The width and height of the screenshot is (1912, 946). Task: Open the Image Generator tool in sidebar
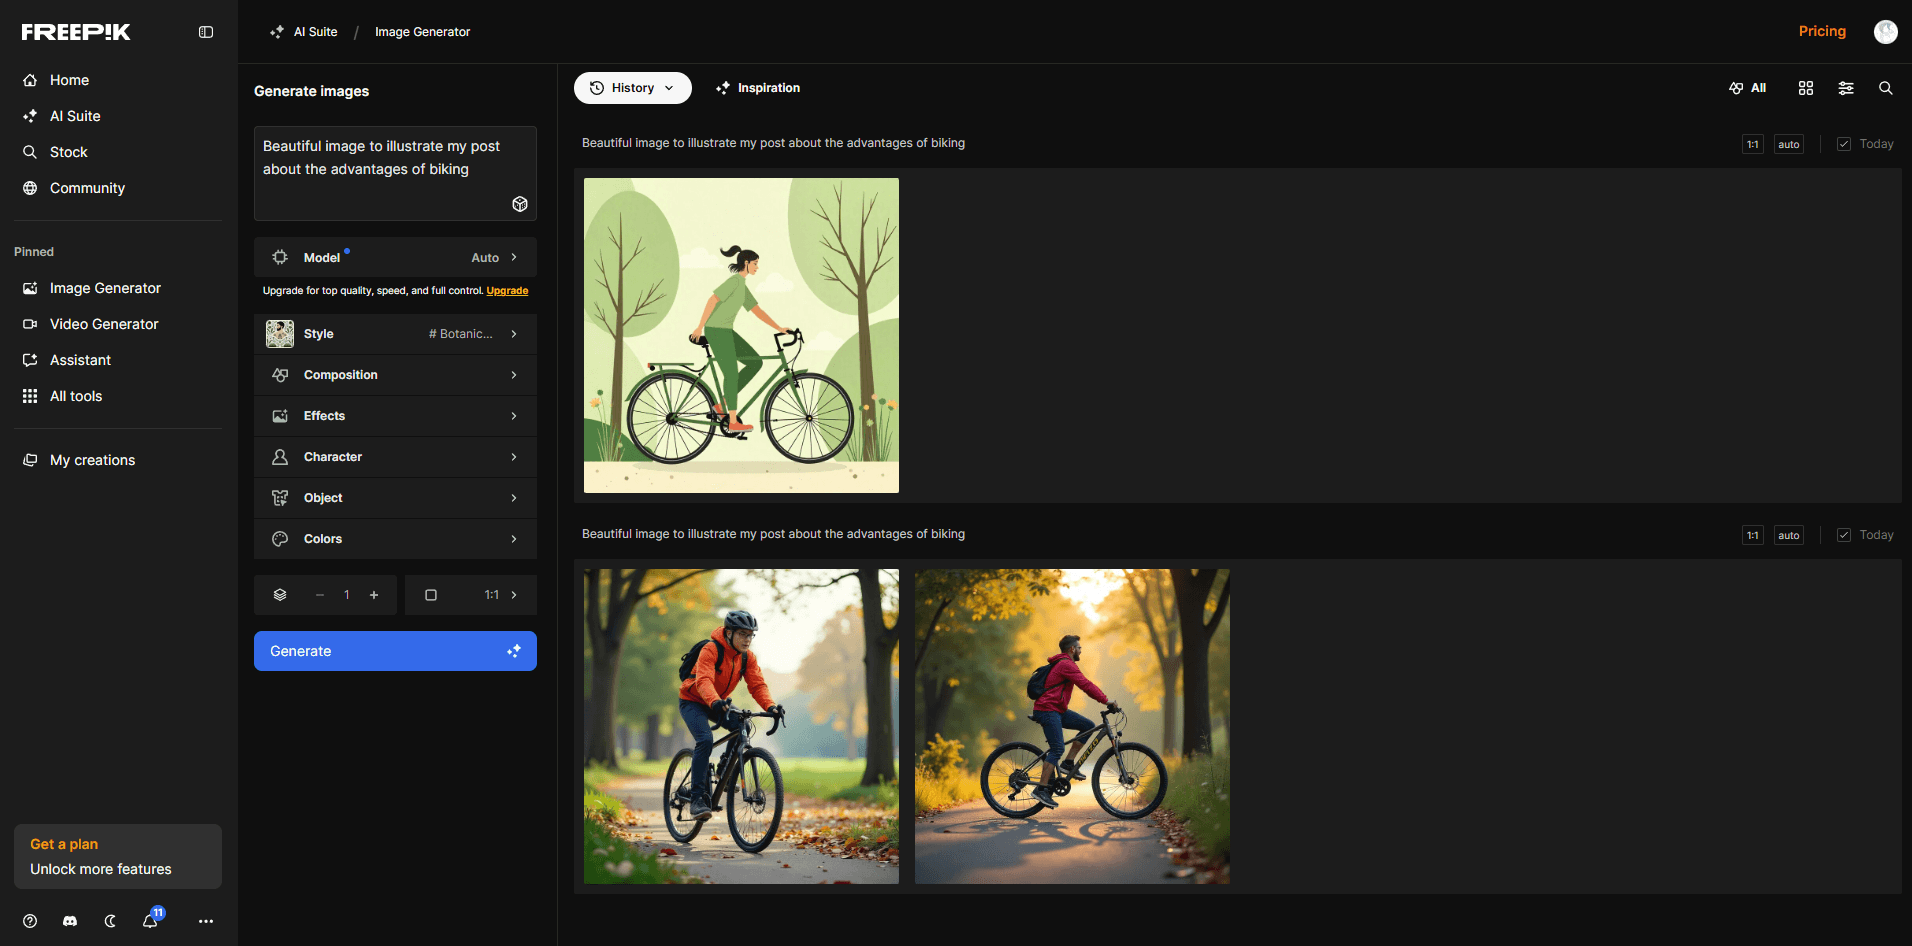[x=104, y=288]
